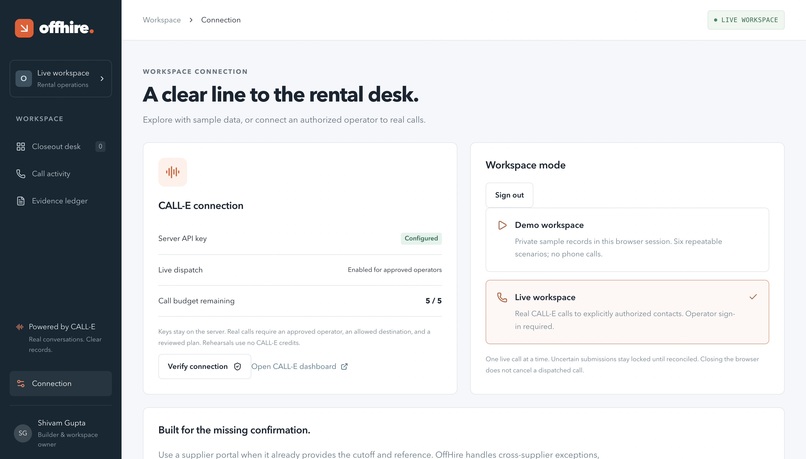Viewport: 806px width, 459px height.
Task: Select the Demo workspace option
Action: pos(627,240)
